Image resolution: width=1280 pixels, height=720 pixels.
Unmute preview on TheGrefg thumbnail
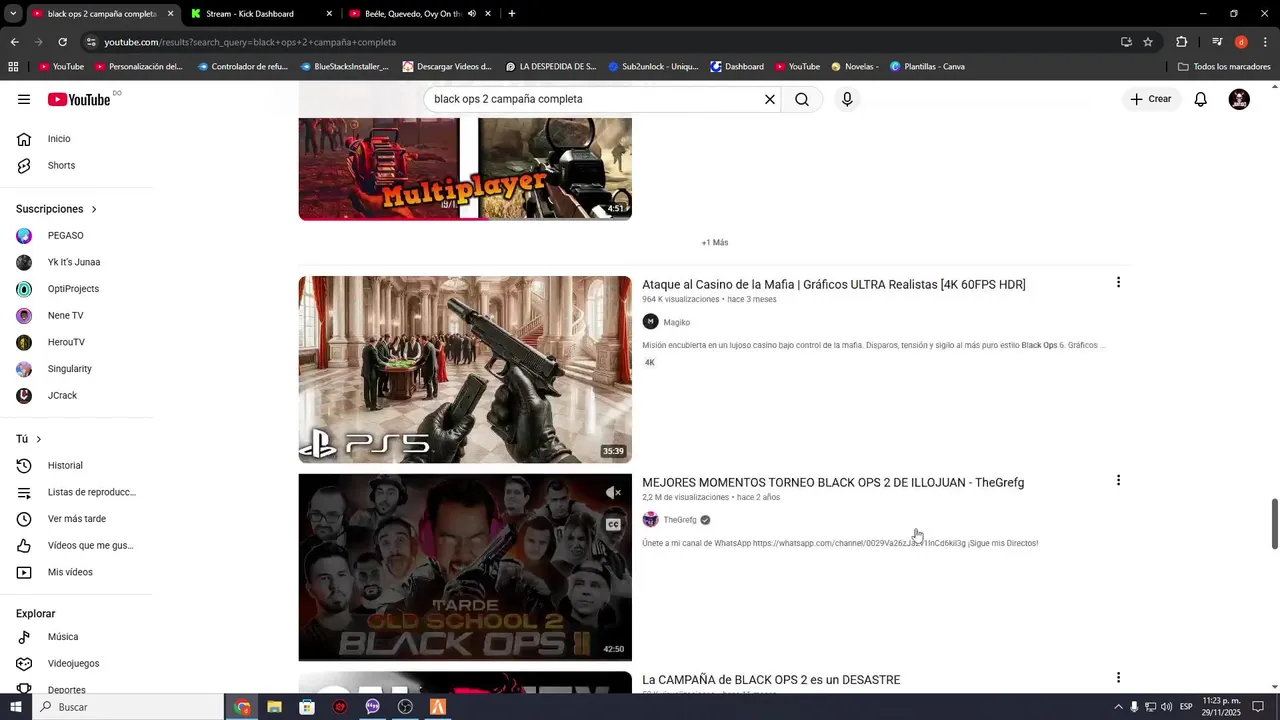(614, 493)
